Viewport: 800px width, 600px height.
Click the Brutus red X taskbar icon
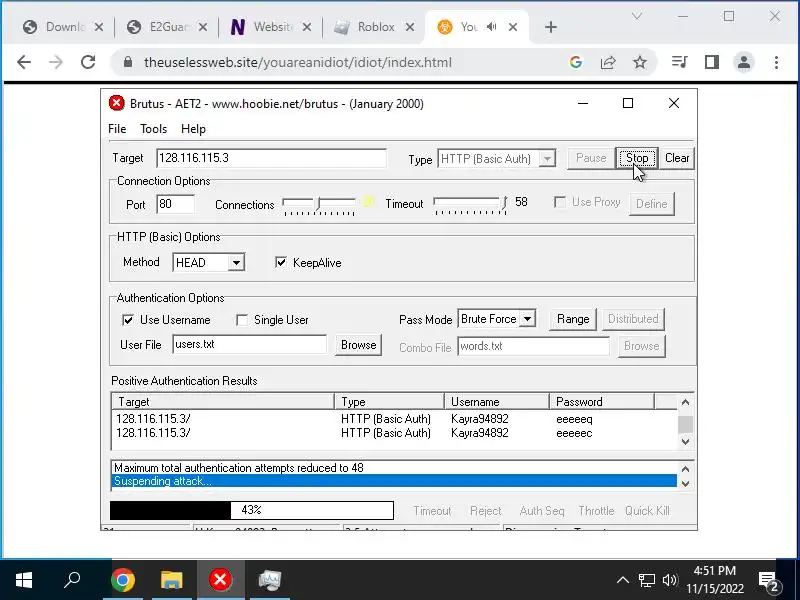coord(220,580)
